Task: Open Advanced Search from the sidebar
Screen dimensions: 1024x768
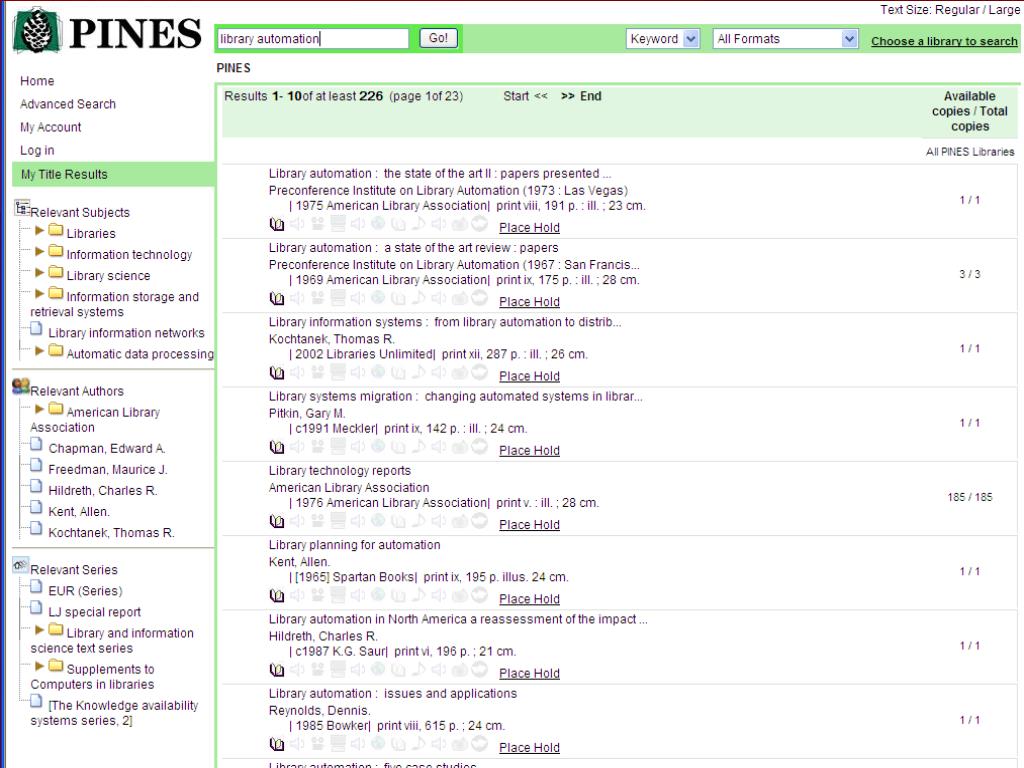Action: coord(68,104)
